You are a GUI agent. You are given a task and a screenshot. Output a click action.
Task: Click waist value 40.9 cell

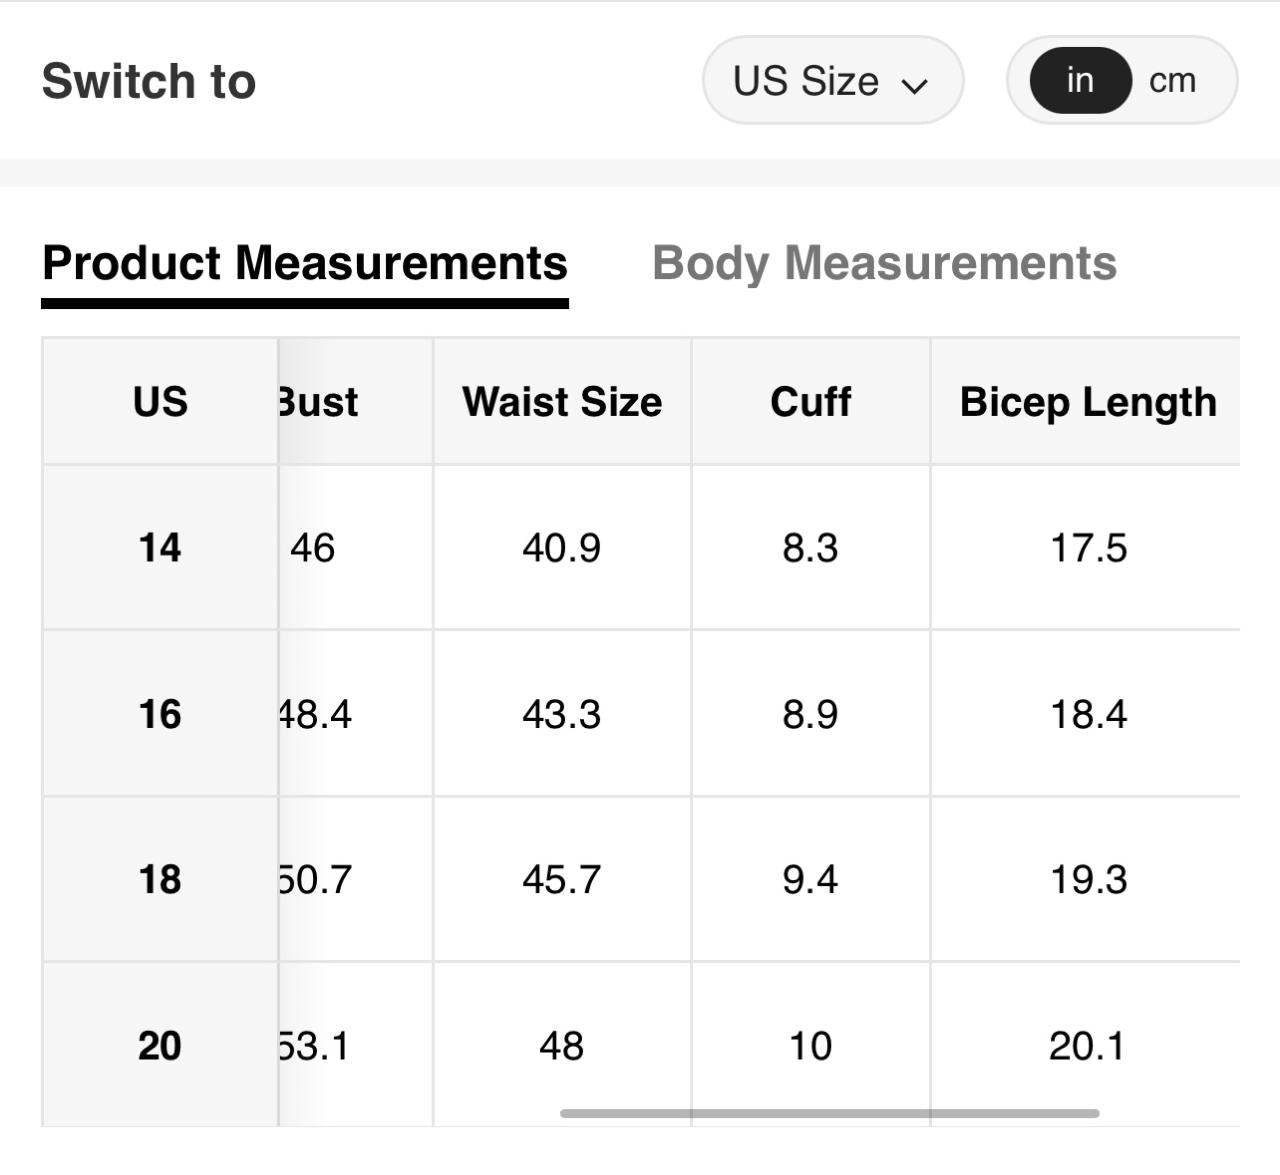[x=562, y=548]
